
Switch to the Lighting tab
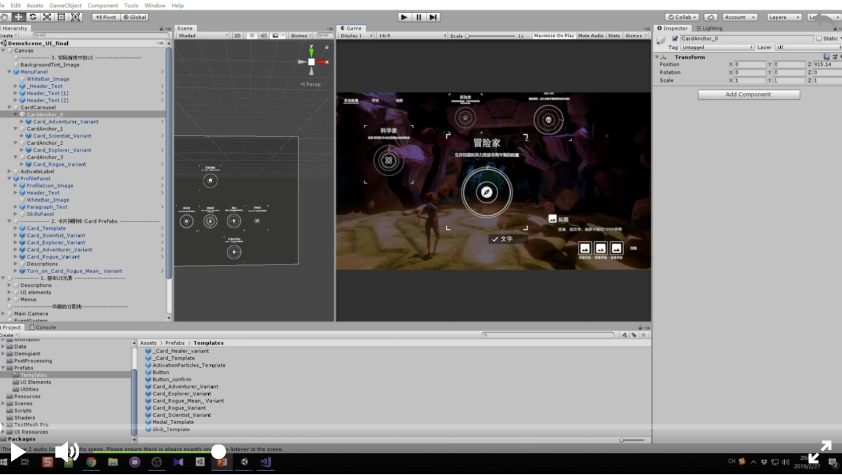(709, 28)
